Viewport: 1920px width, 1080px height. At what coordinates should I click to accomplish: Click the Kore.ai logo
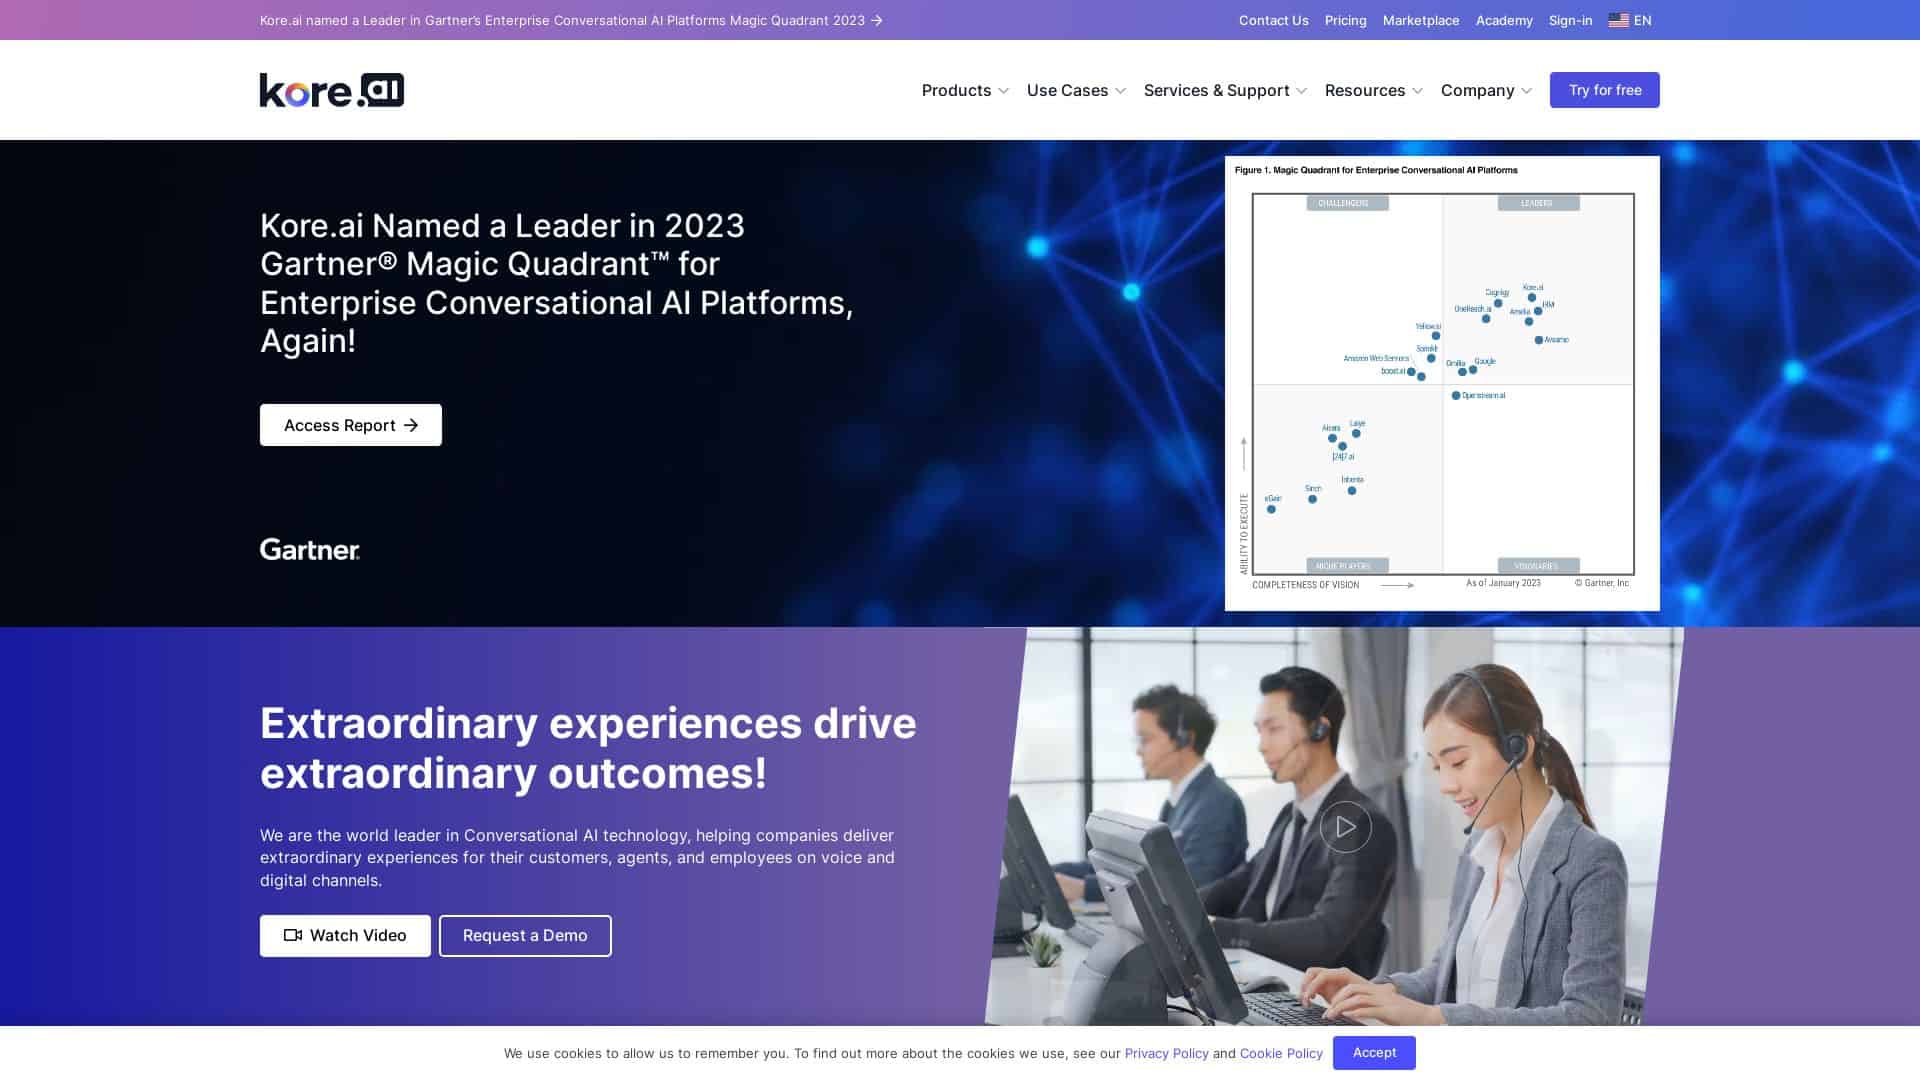[331, 90]
